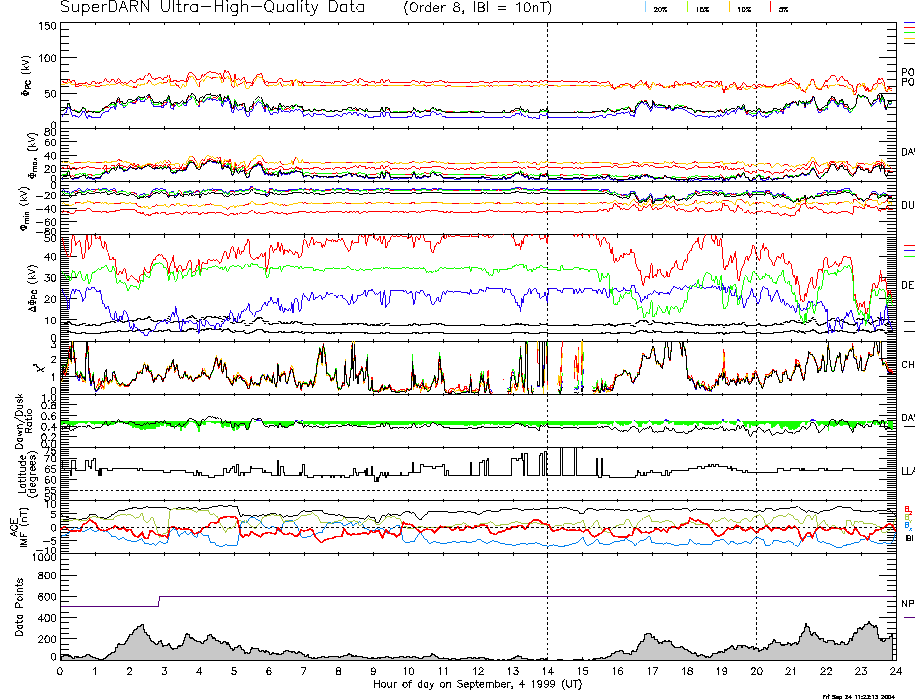Click hour 24 tick label on x-axis
915x700 pixels.
895,671
